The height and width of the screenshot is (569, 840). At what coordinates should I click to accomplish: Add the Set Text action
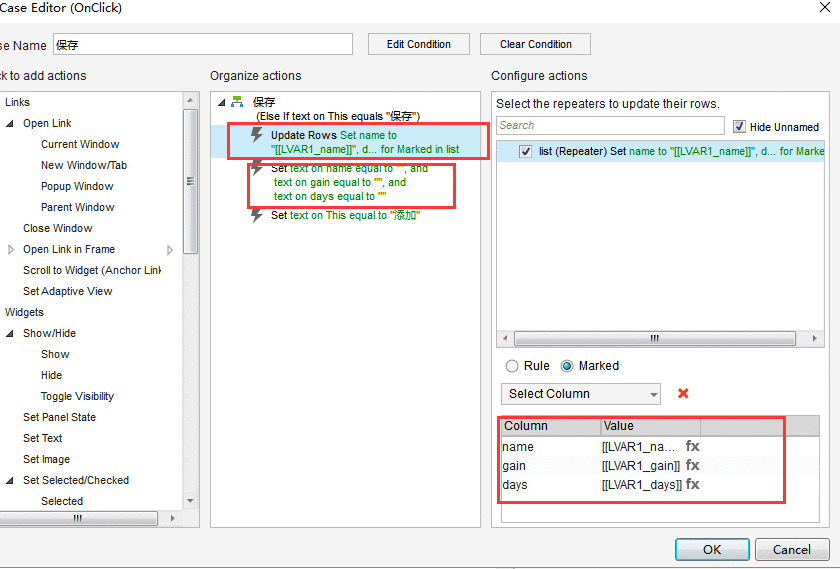click(43, 438)
